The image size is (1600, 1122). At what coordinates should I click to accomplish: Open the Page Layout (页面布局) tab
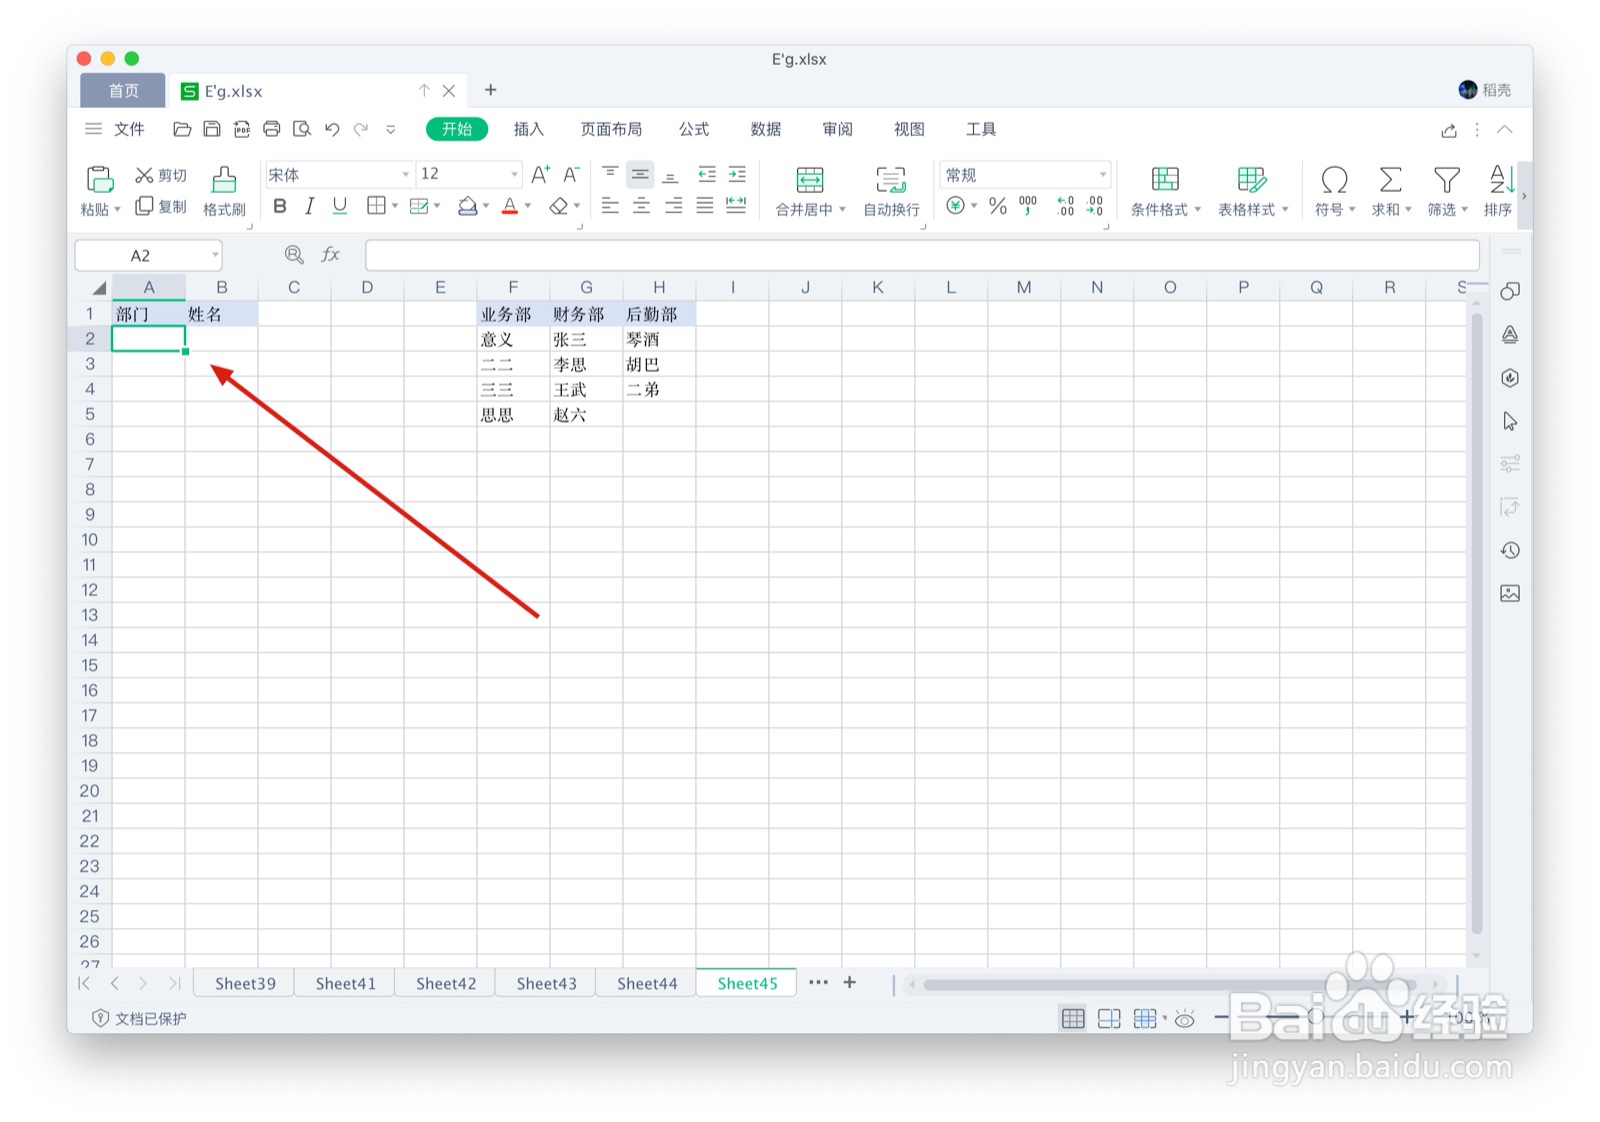coord(611,129)
